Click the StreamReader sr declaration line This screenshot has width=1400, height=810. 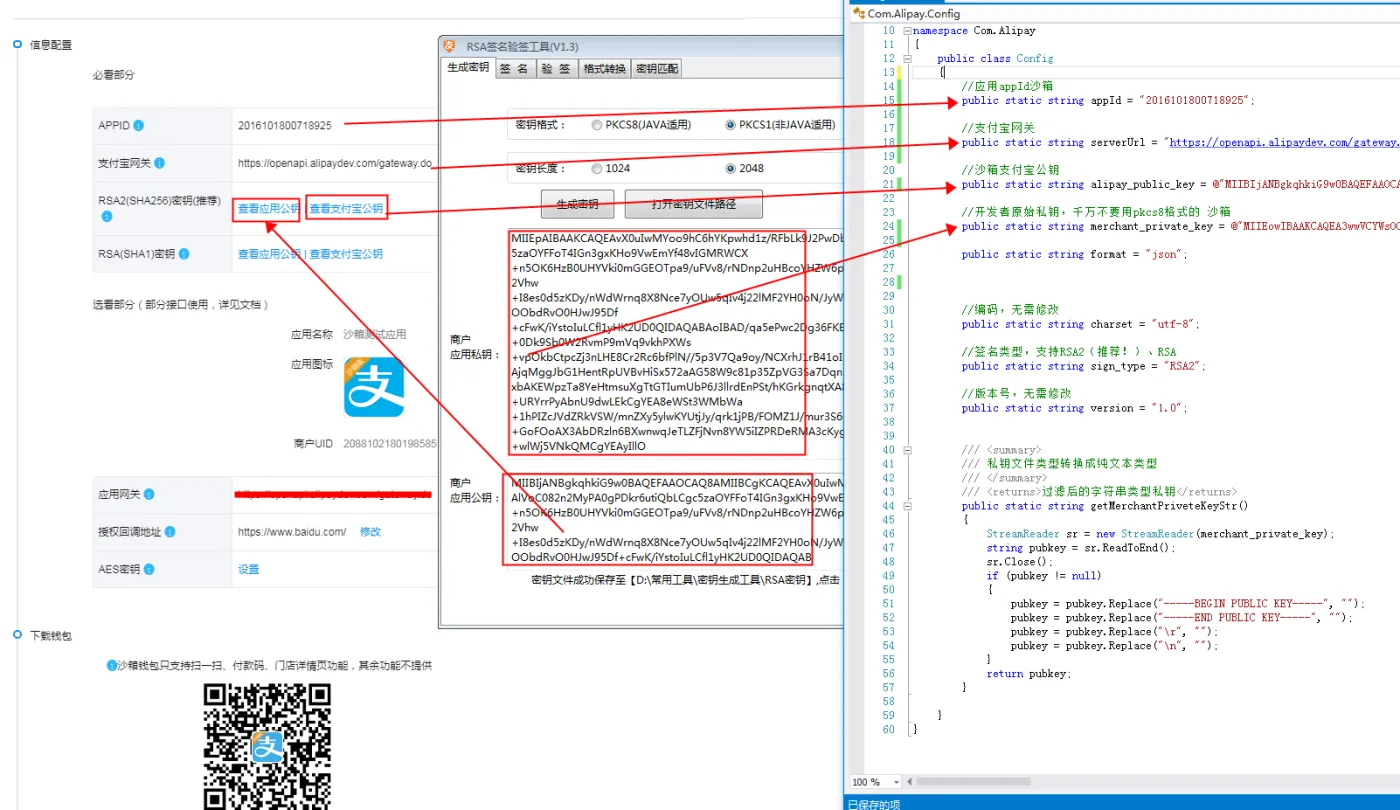point(1160,535)
